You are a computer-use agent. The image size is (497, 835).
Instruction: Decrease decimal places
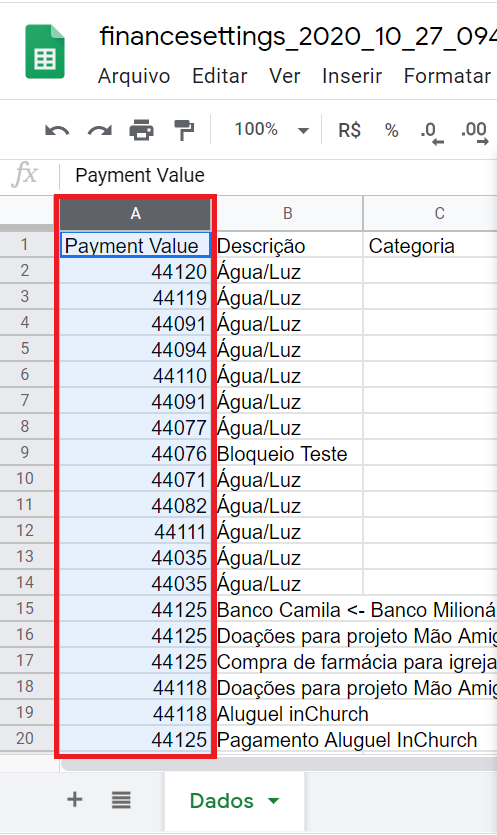pos(431,132)
